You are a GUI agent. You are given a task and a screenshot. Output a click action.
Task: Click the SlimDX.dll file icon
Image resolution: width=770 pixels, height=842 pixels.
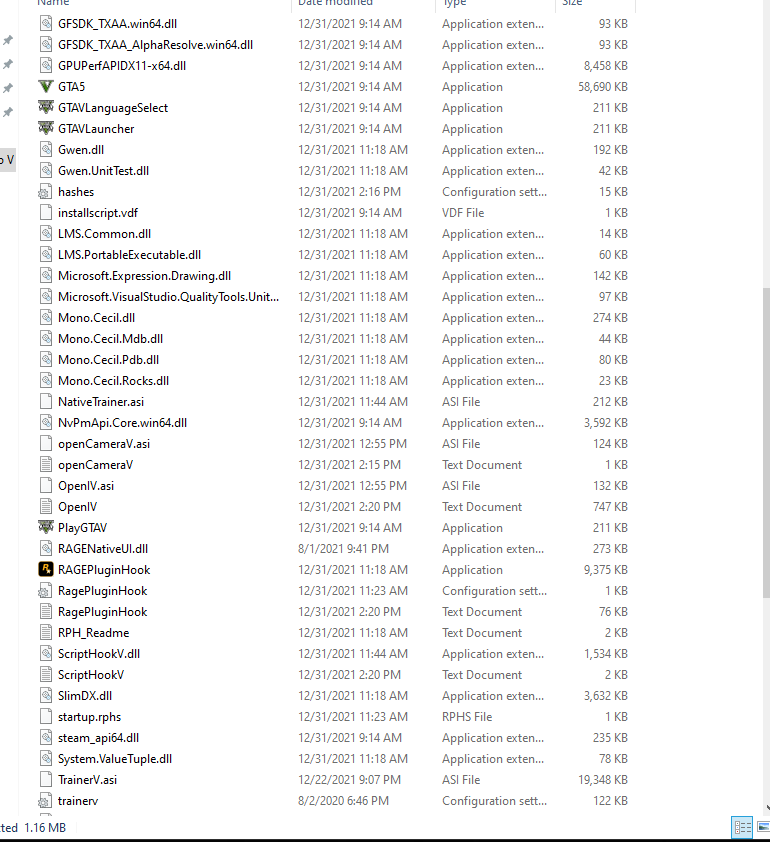pyautogui.click(x=46, y=695)
